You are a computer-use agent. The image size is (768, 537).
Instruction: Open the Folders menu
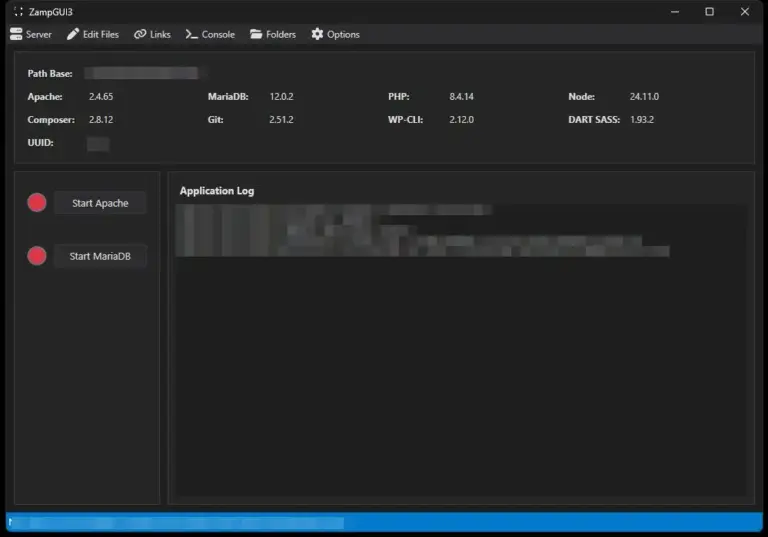273,34
